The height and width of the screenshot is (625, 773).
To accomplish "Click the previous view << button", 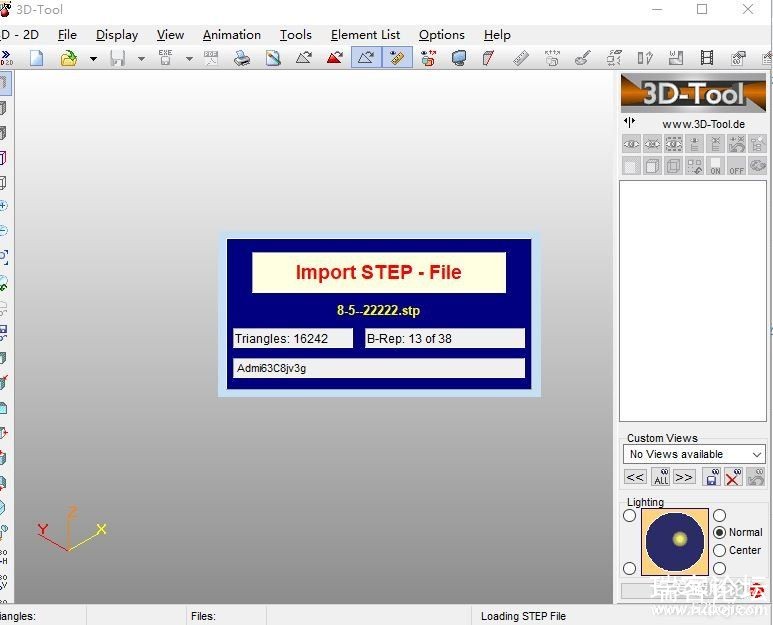I will [635, 477].
